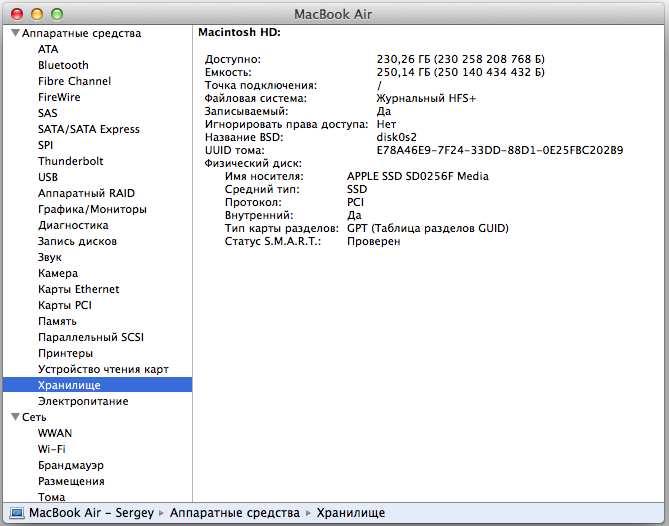This screenshot has height=526, width=669.
Task: Click the Протокол value PCI
Action: [355, 202]
